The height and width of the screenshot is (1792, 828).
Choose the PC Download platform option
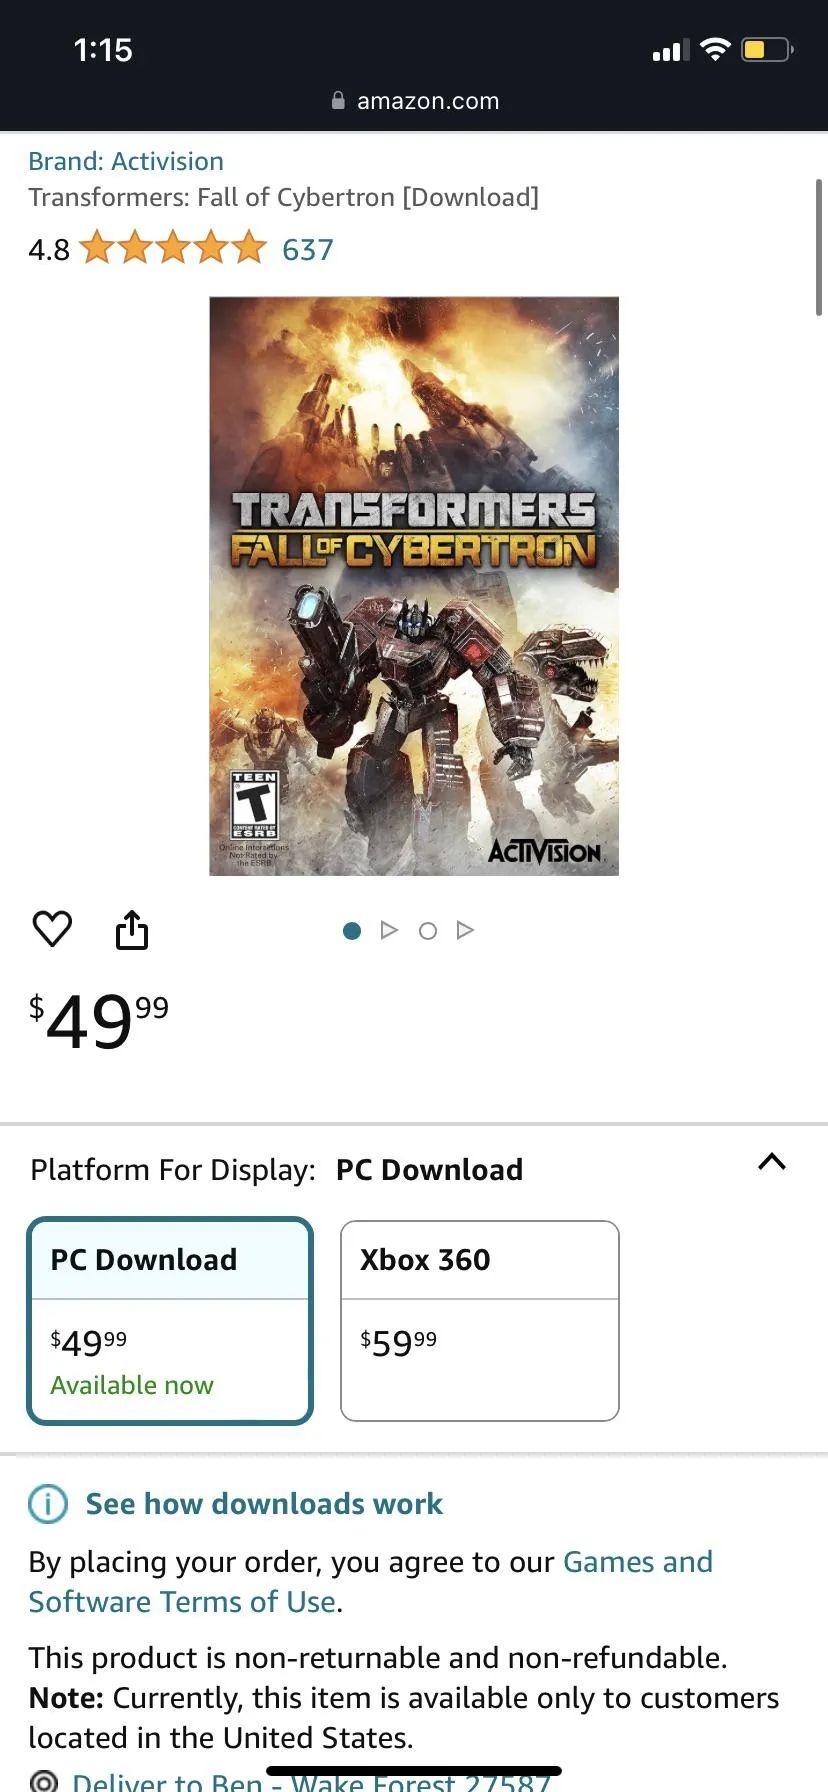pos(170,1320)
